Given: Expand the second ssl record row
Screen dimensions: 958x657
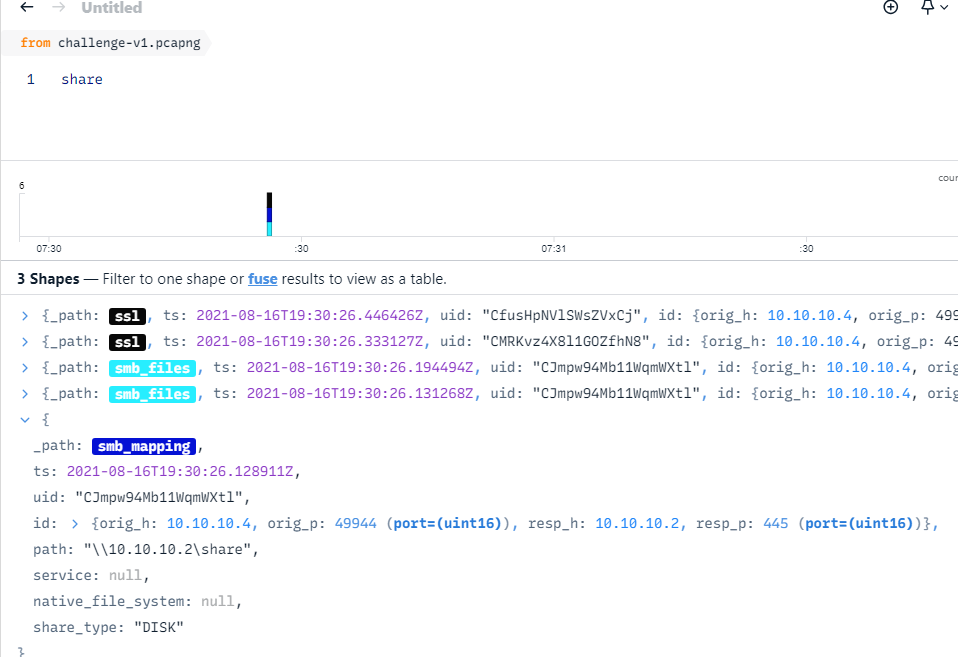Looking at the screenshot, I should [25, 342].
